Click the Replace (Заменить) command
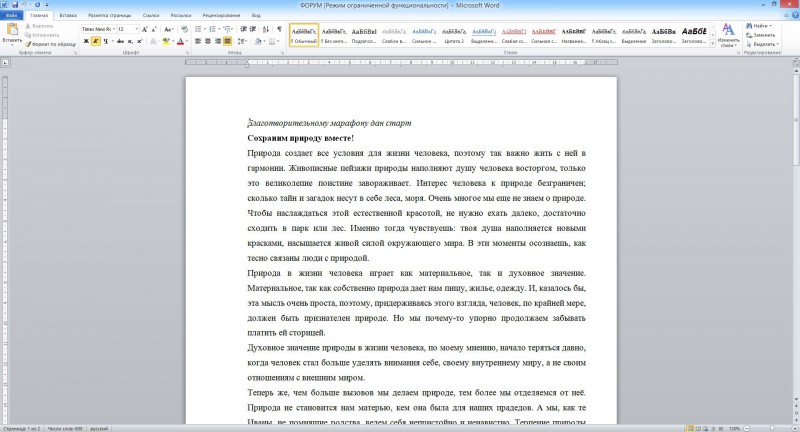This screenshot has height=432, width=800. pyautogui.click(x=761, y=35)
